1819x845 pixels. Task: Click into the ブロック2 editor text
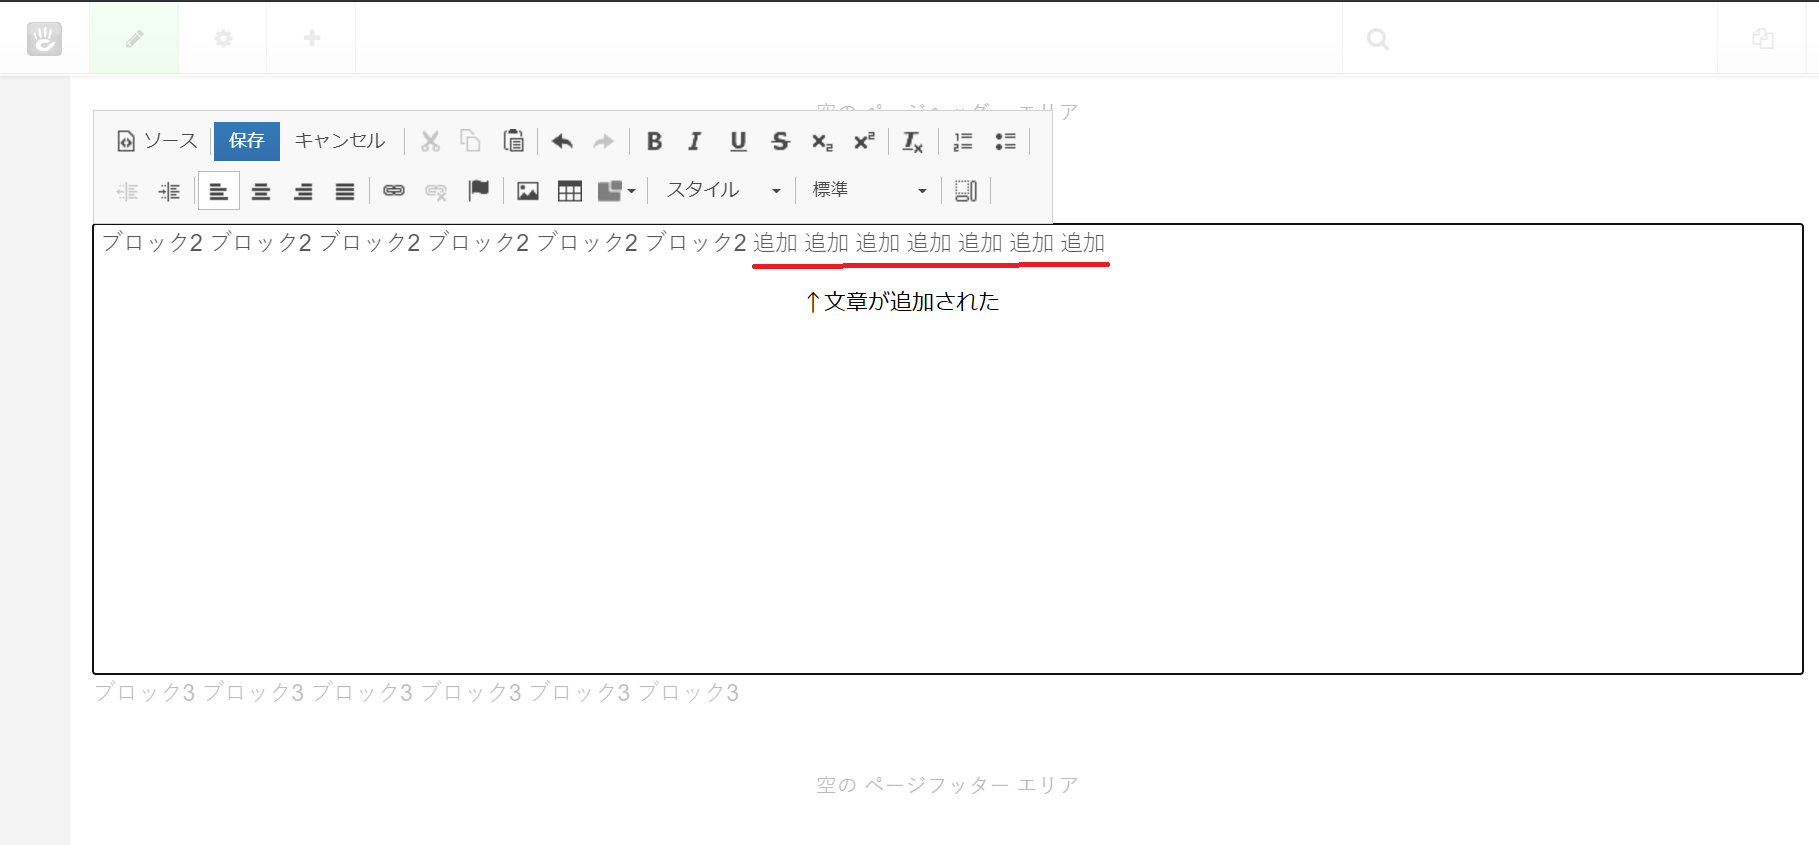(x=424, y=243)
